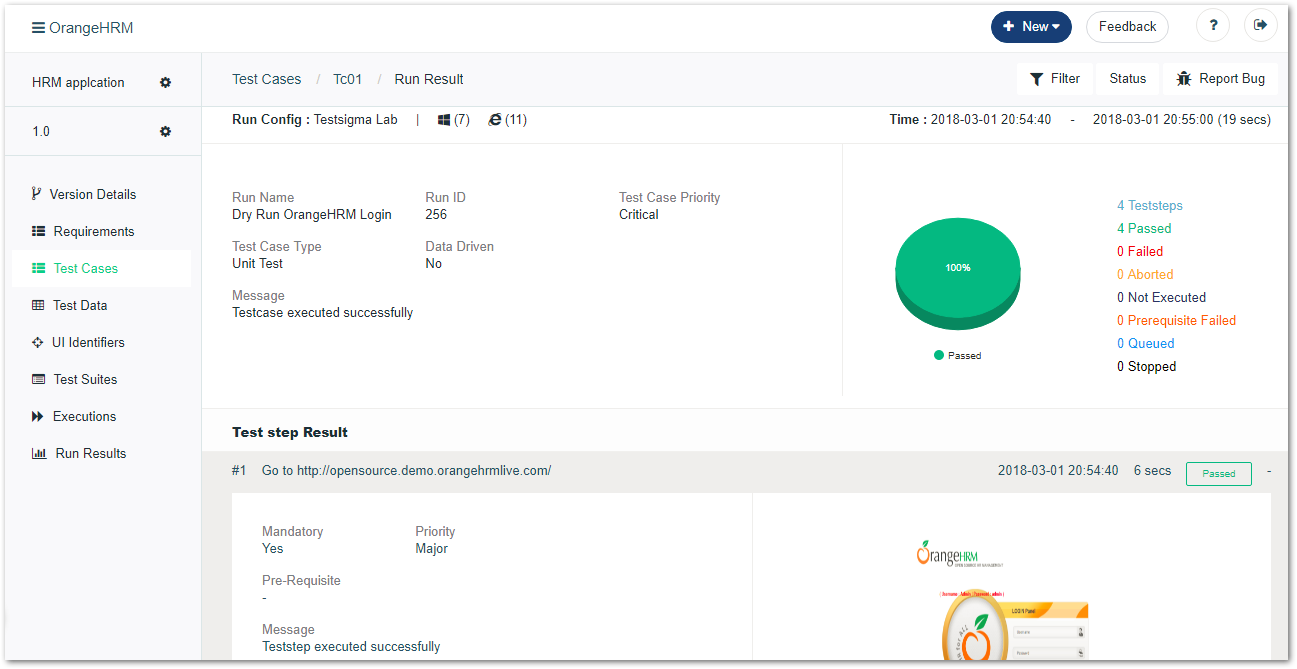Click the Run Config Testsigma Lab text
Image resolution: width=1297 pixels, height=669 pixels.
click(315, 119)
